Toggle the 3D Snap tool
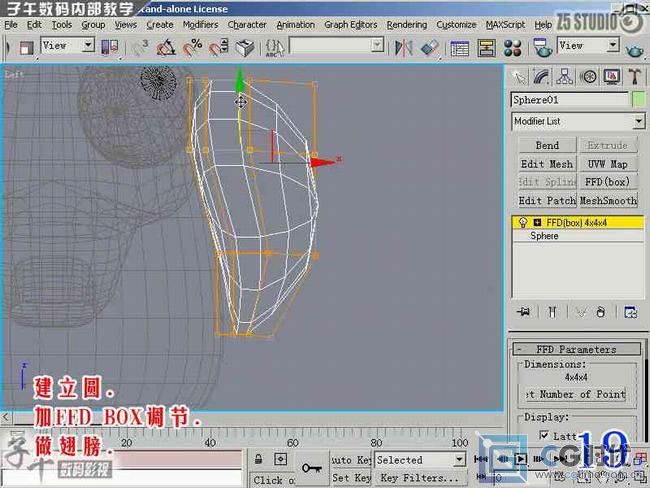 140,47
